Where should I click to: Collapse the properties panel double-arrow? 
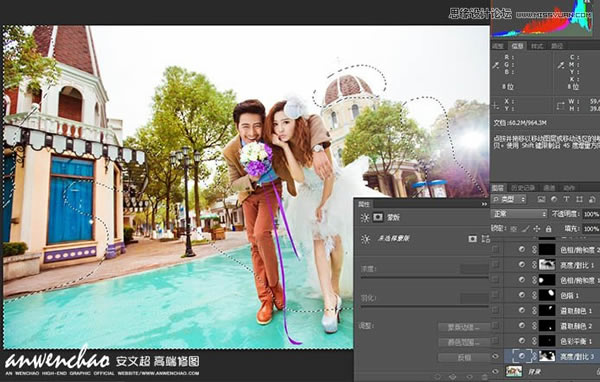pyautogui.click(x=484, y=204)
